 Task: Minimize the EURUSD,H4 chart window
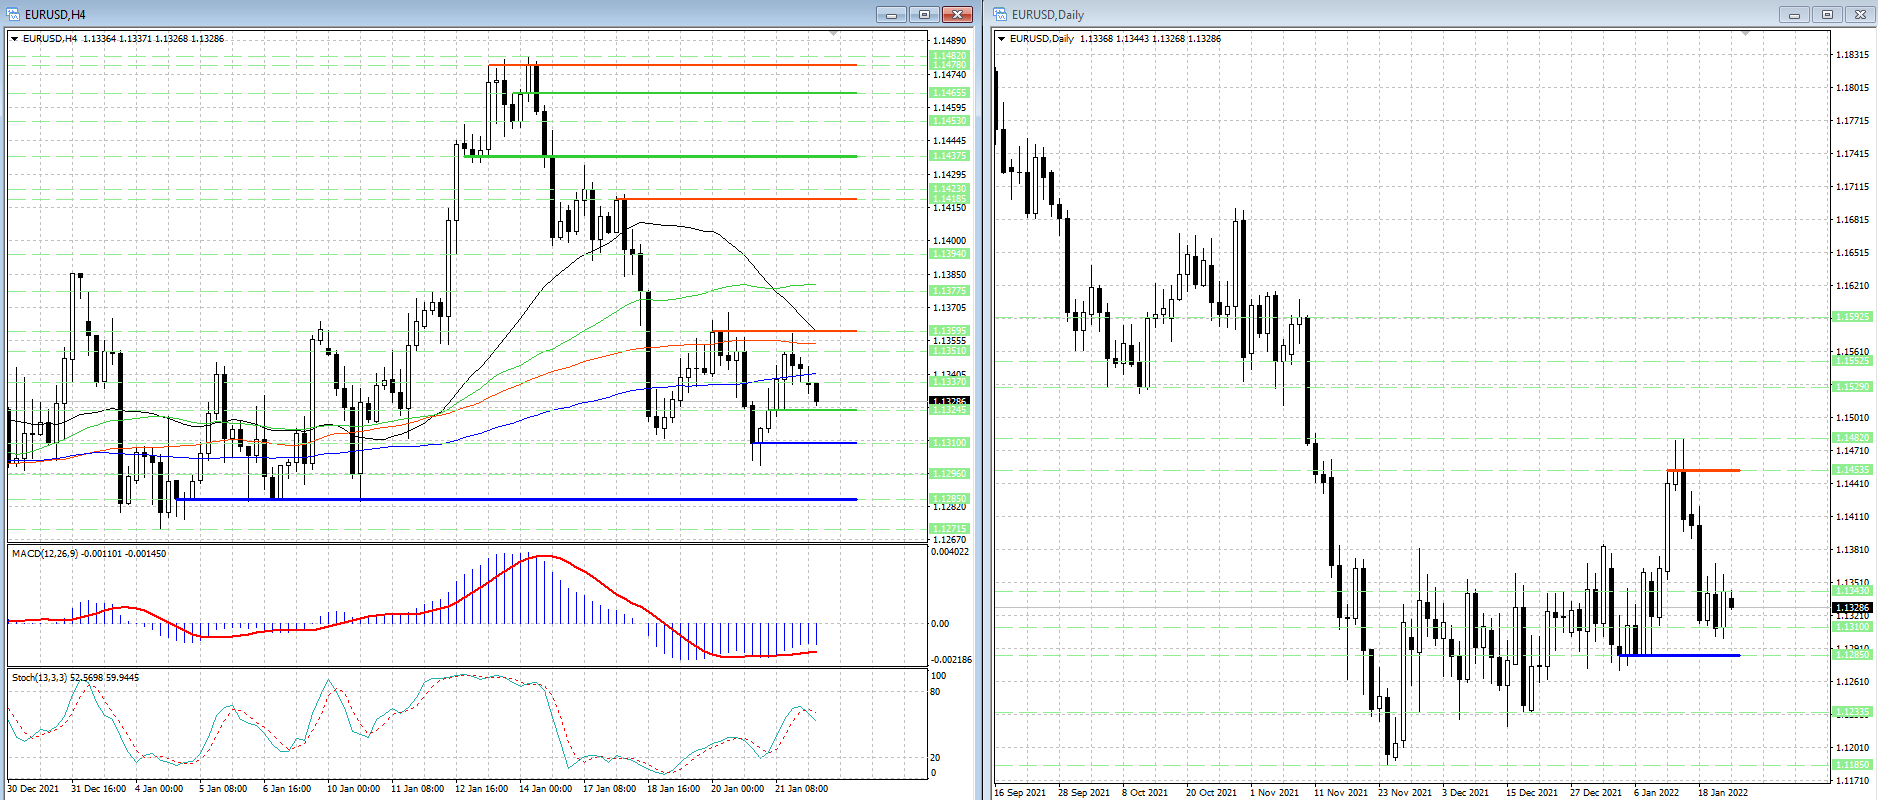tap(891, 14)
